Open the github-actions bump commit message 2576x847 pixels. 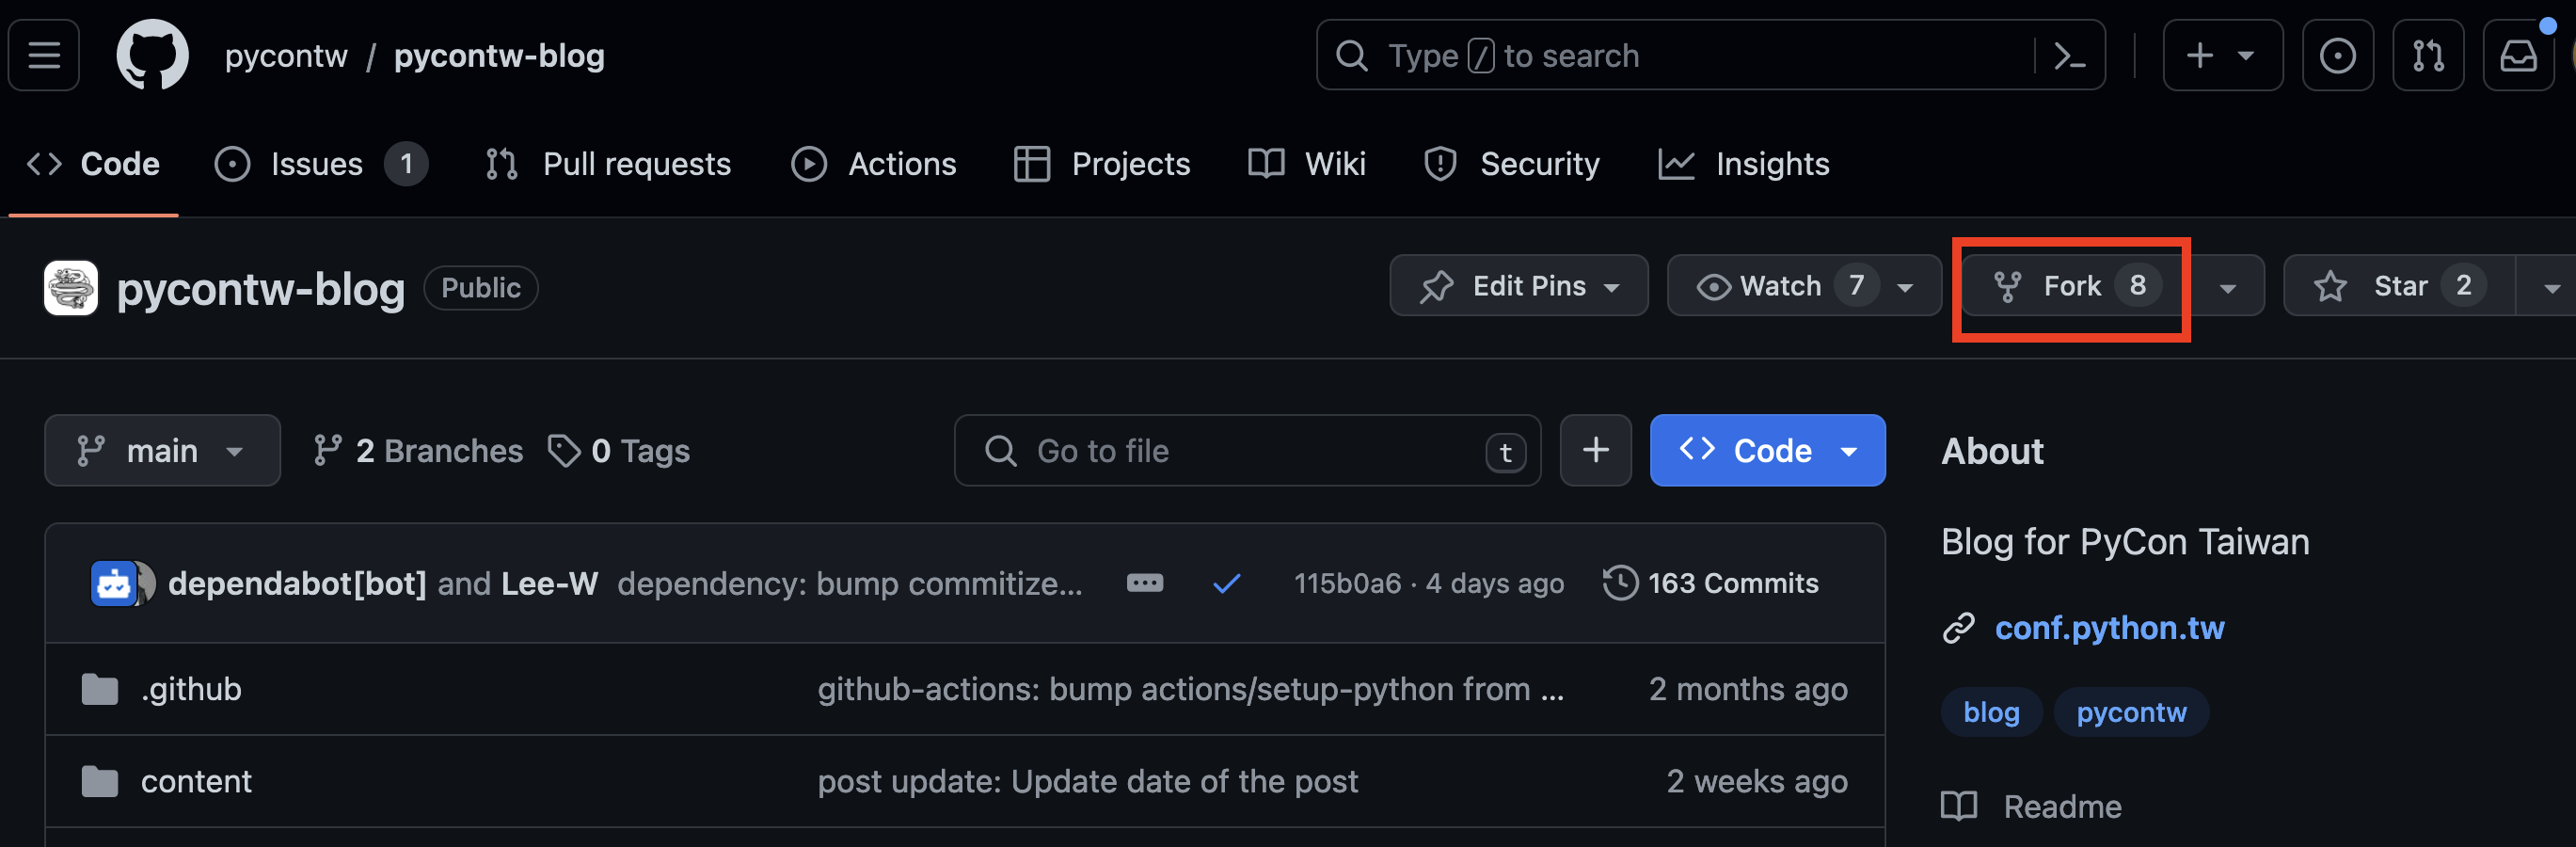1190,689
